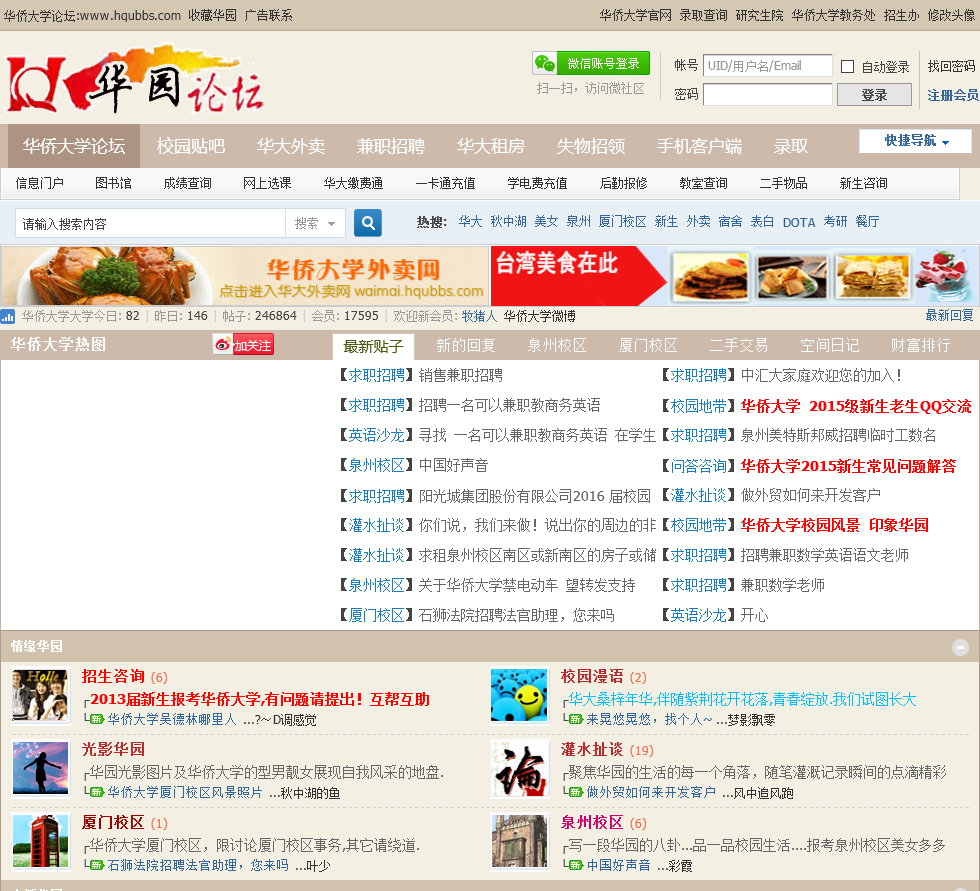This screenshot has width=980, height=891.
Task: Focus the 密码 password input field
Action: click(768, 95)
